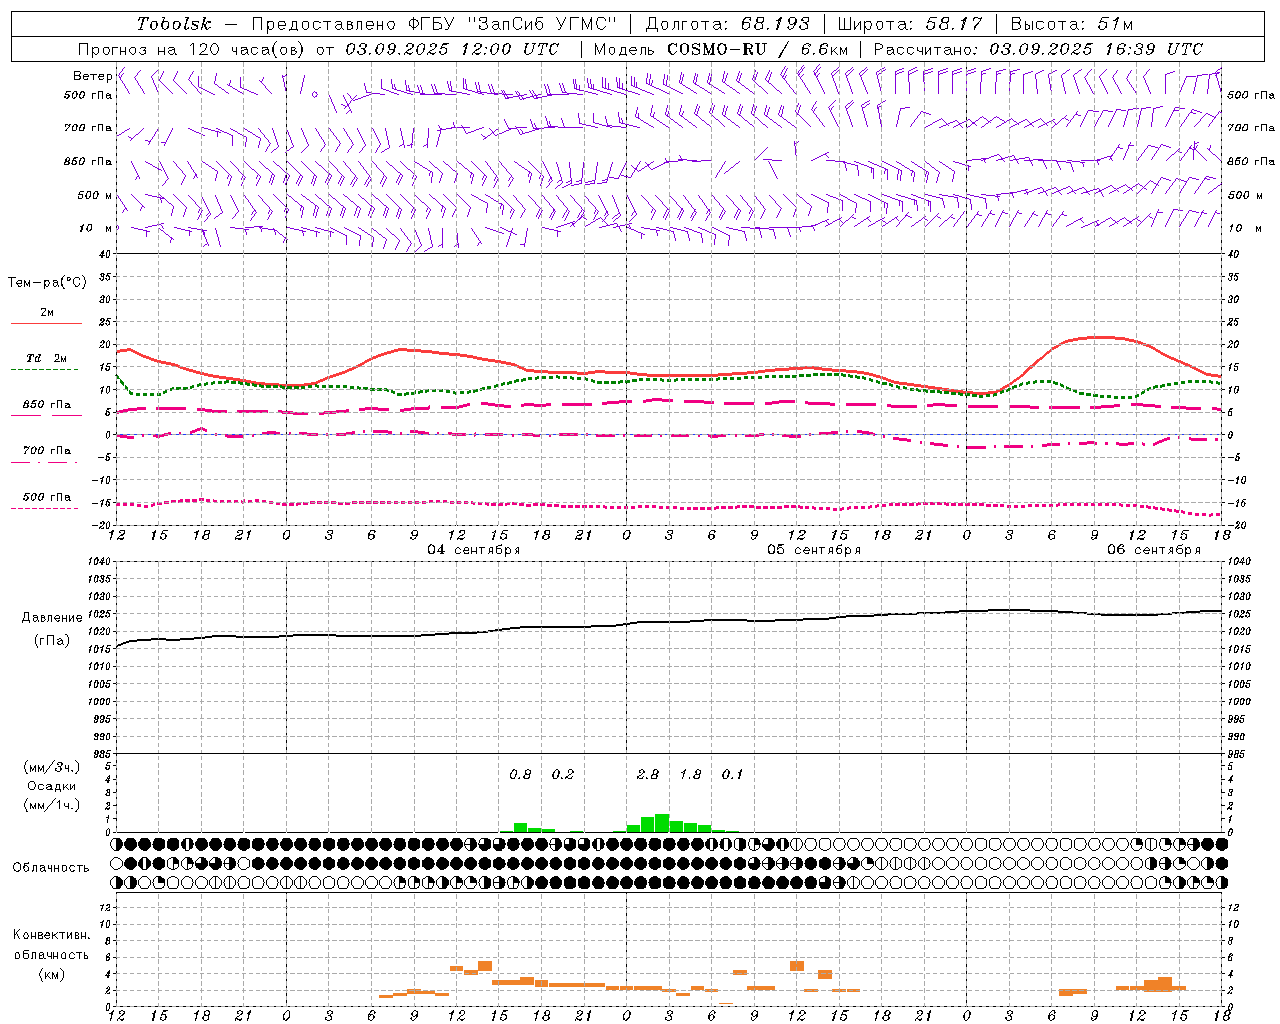Click the dotted '500 гПа' temperature legend line
The image size is (1280, 1024).
[46, 508]
